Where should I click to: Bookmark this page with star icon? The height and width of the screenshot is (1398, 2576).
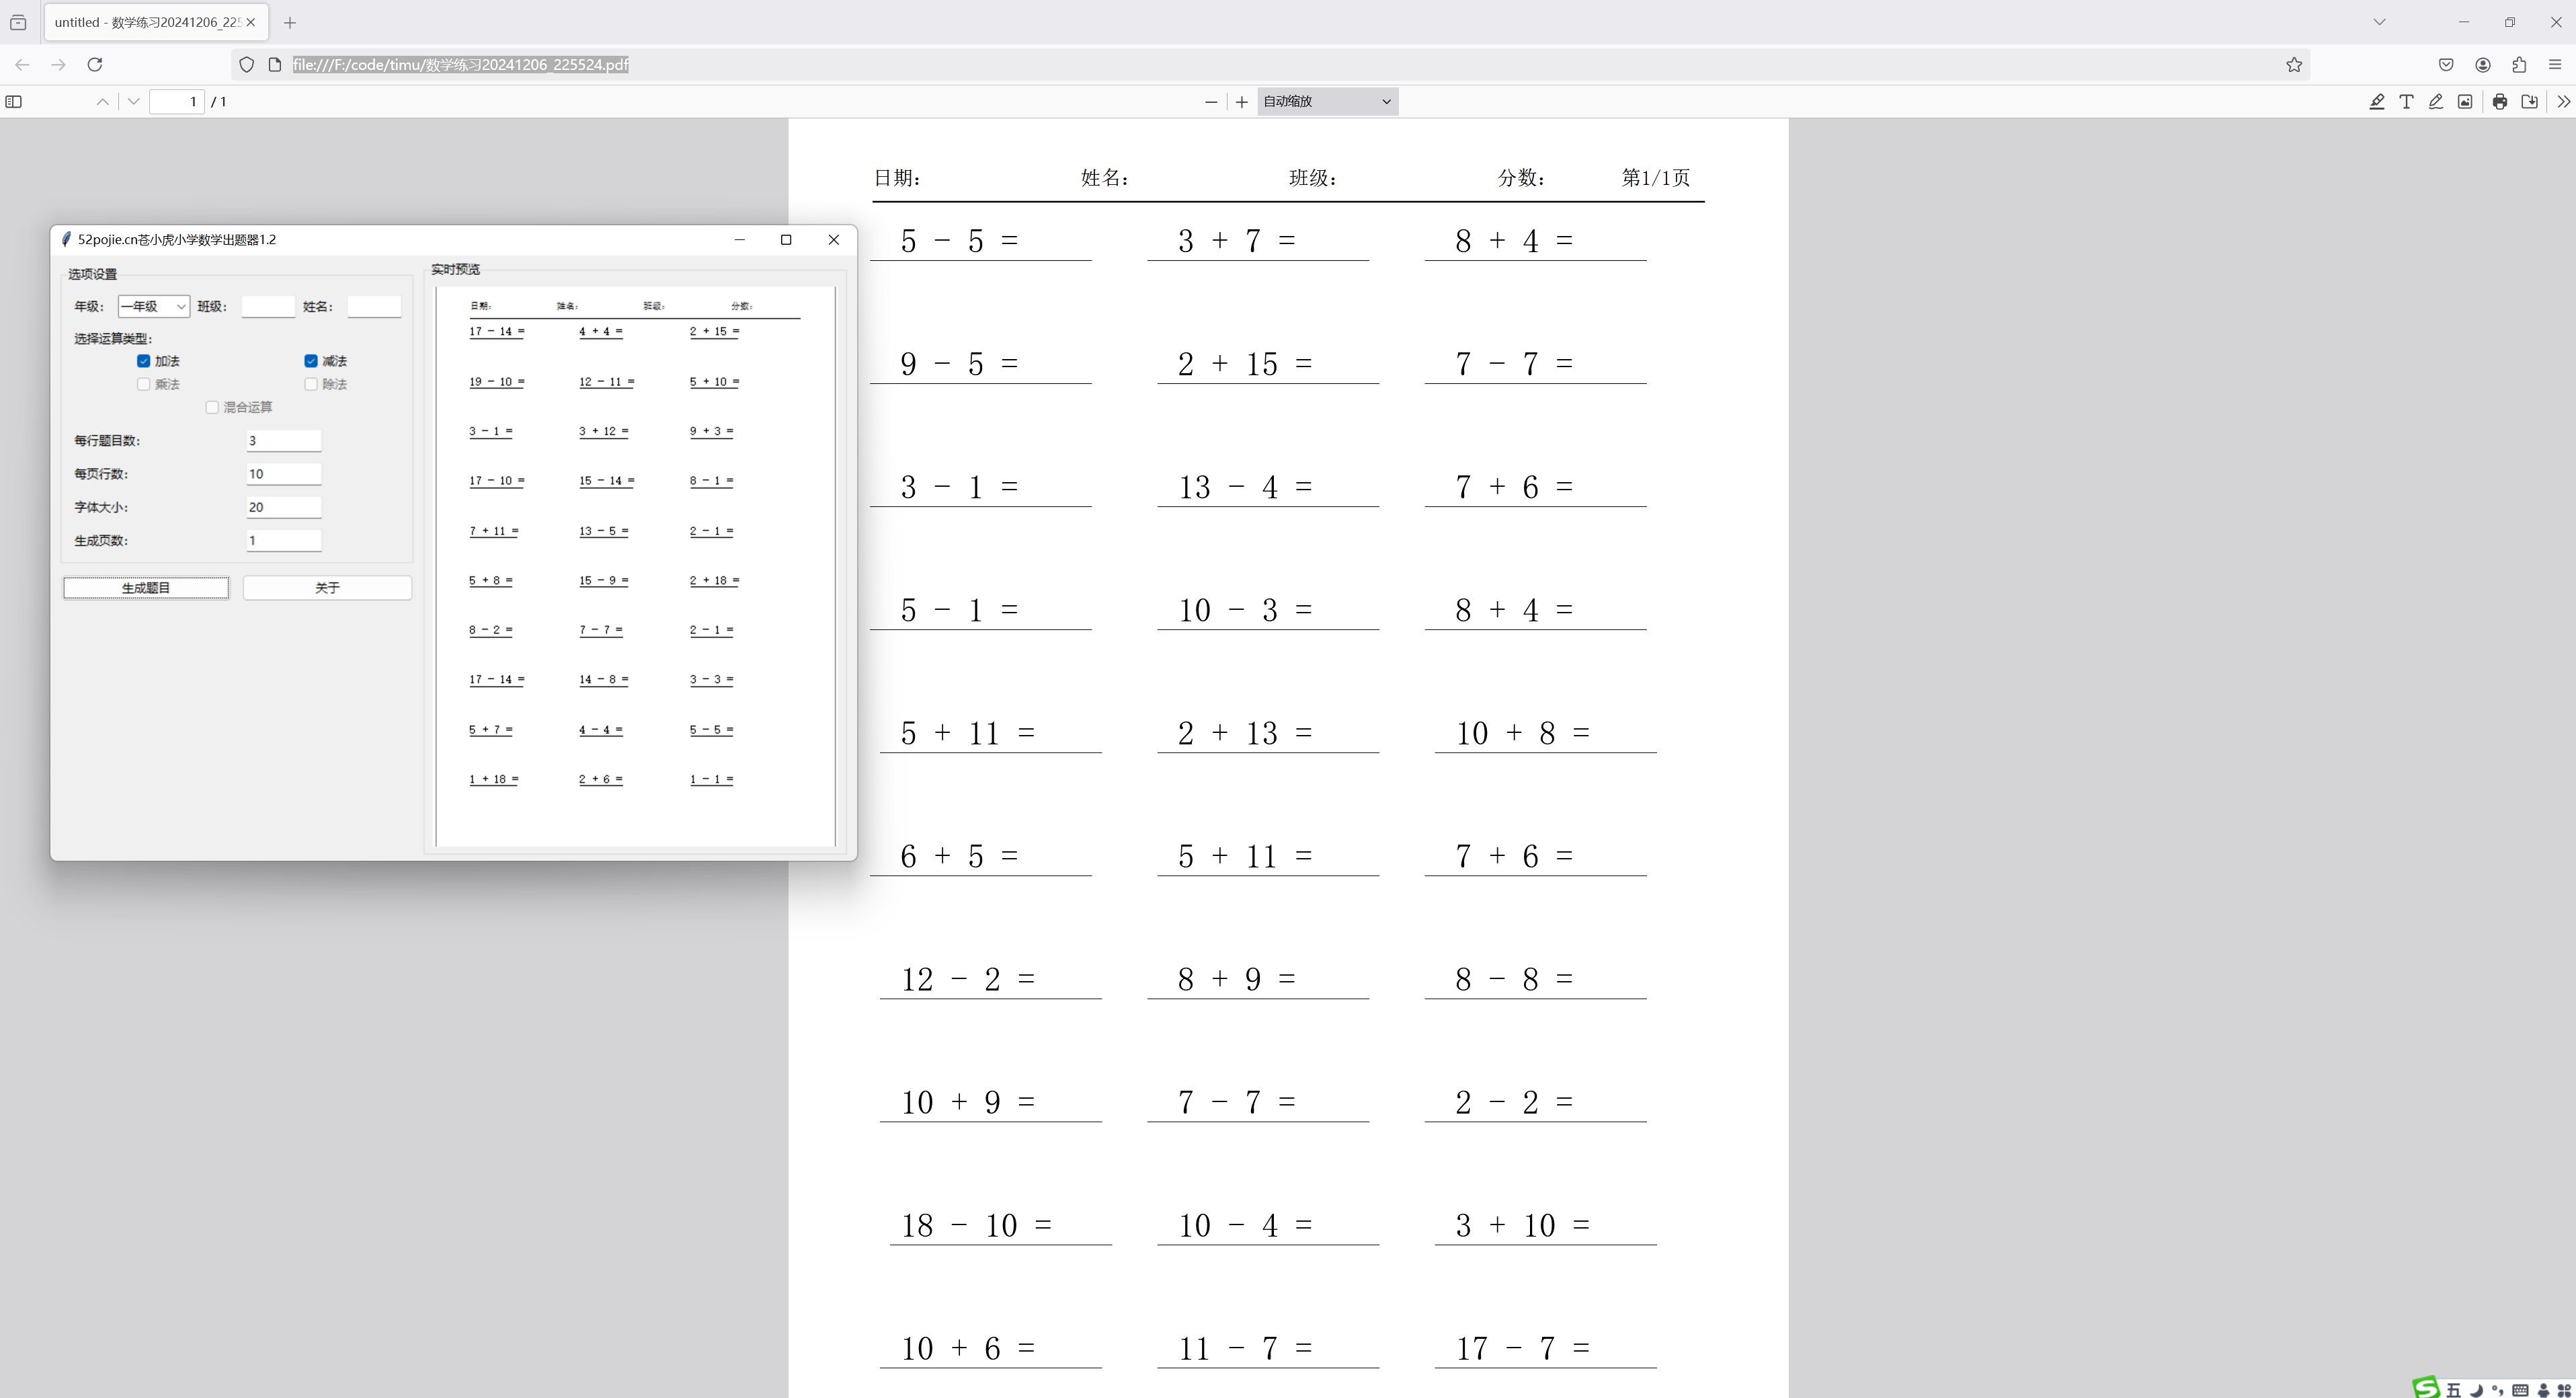[2294, 65]
